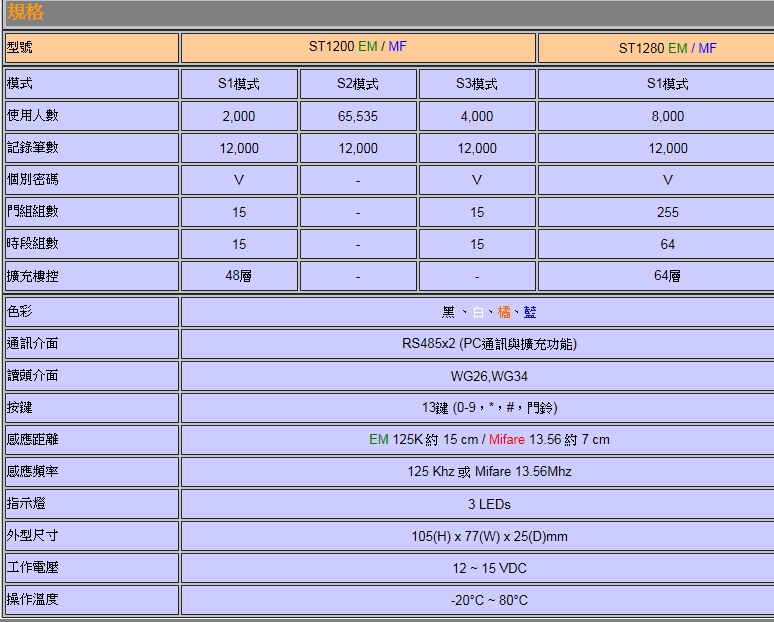
Task: Select the 105(H) x 77(W) x 25(D)mm dimensions
Action: point(489,536)
